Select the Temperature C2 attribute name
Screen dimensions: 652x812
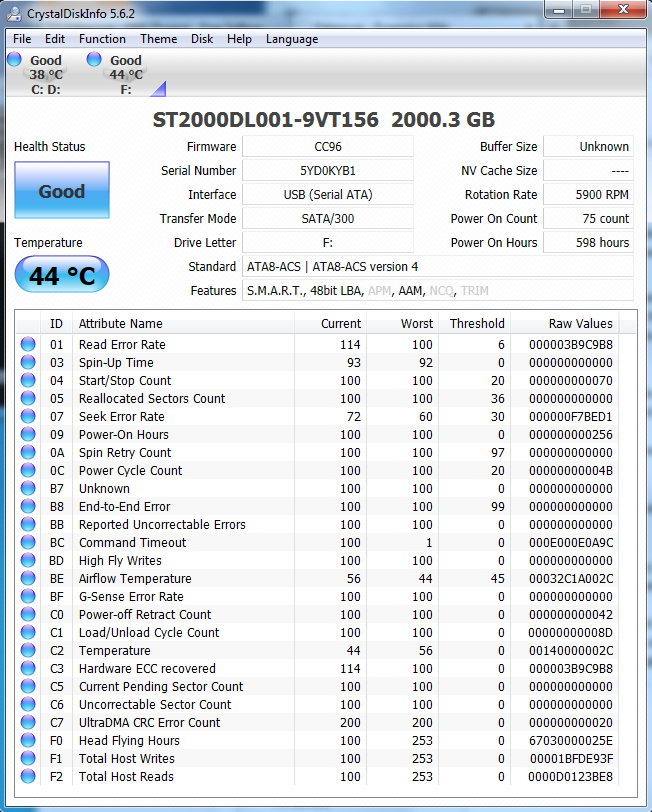click(x=114, y=650)
